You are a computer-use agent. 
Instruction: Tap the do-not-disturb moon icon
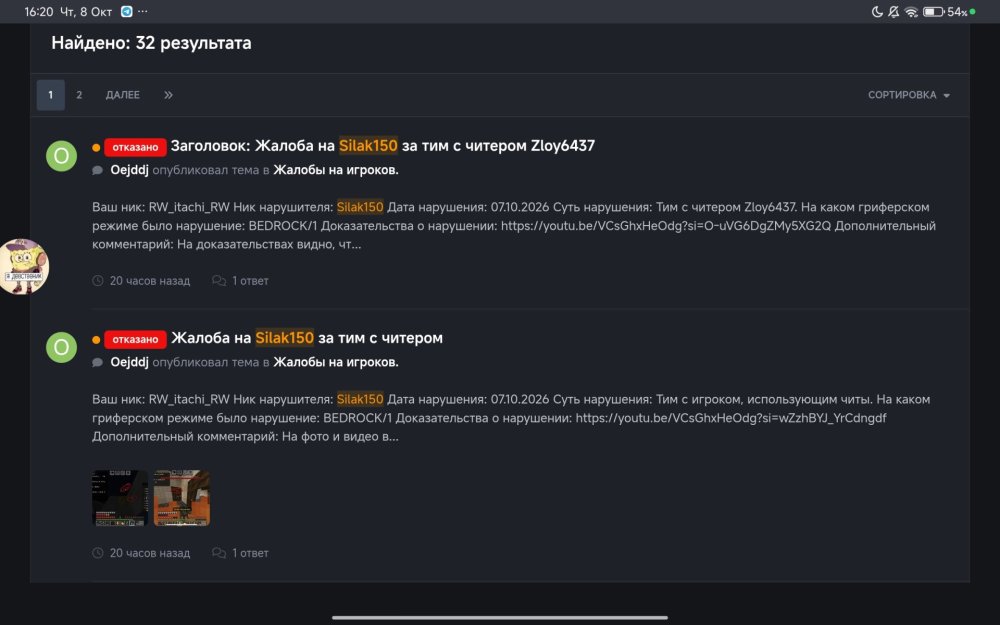coord(877,11)
